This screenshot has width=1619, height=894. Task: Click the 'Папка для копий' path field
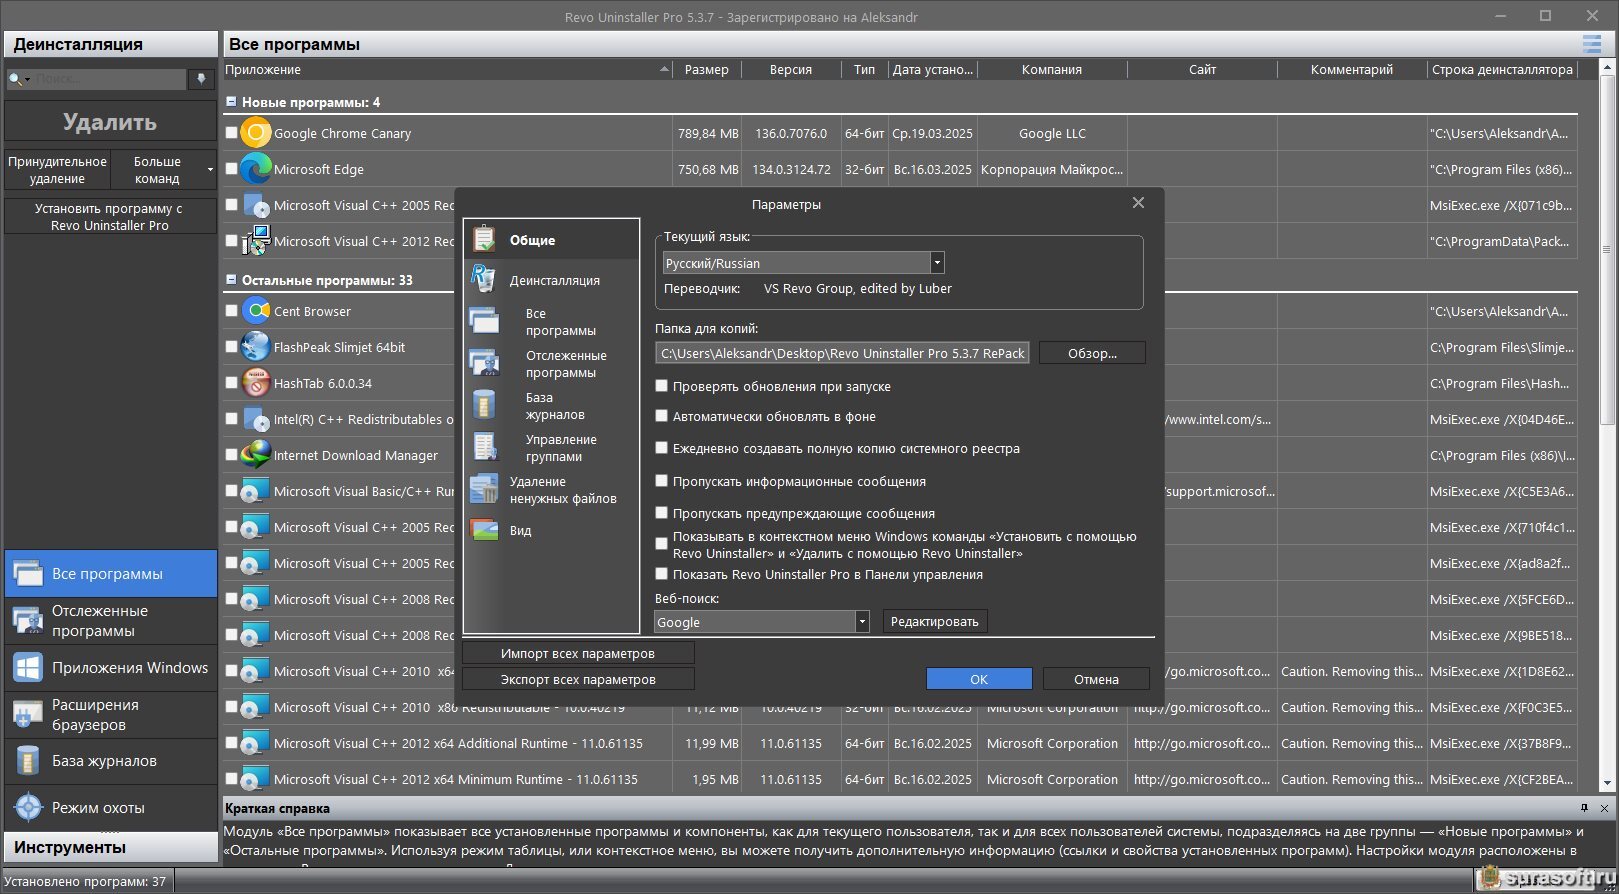(842, 353)
